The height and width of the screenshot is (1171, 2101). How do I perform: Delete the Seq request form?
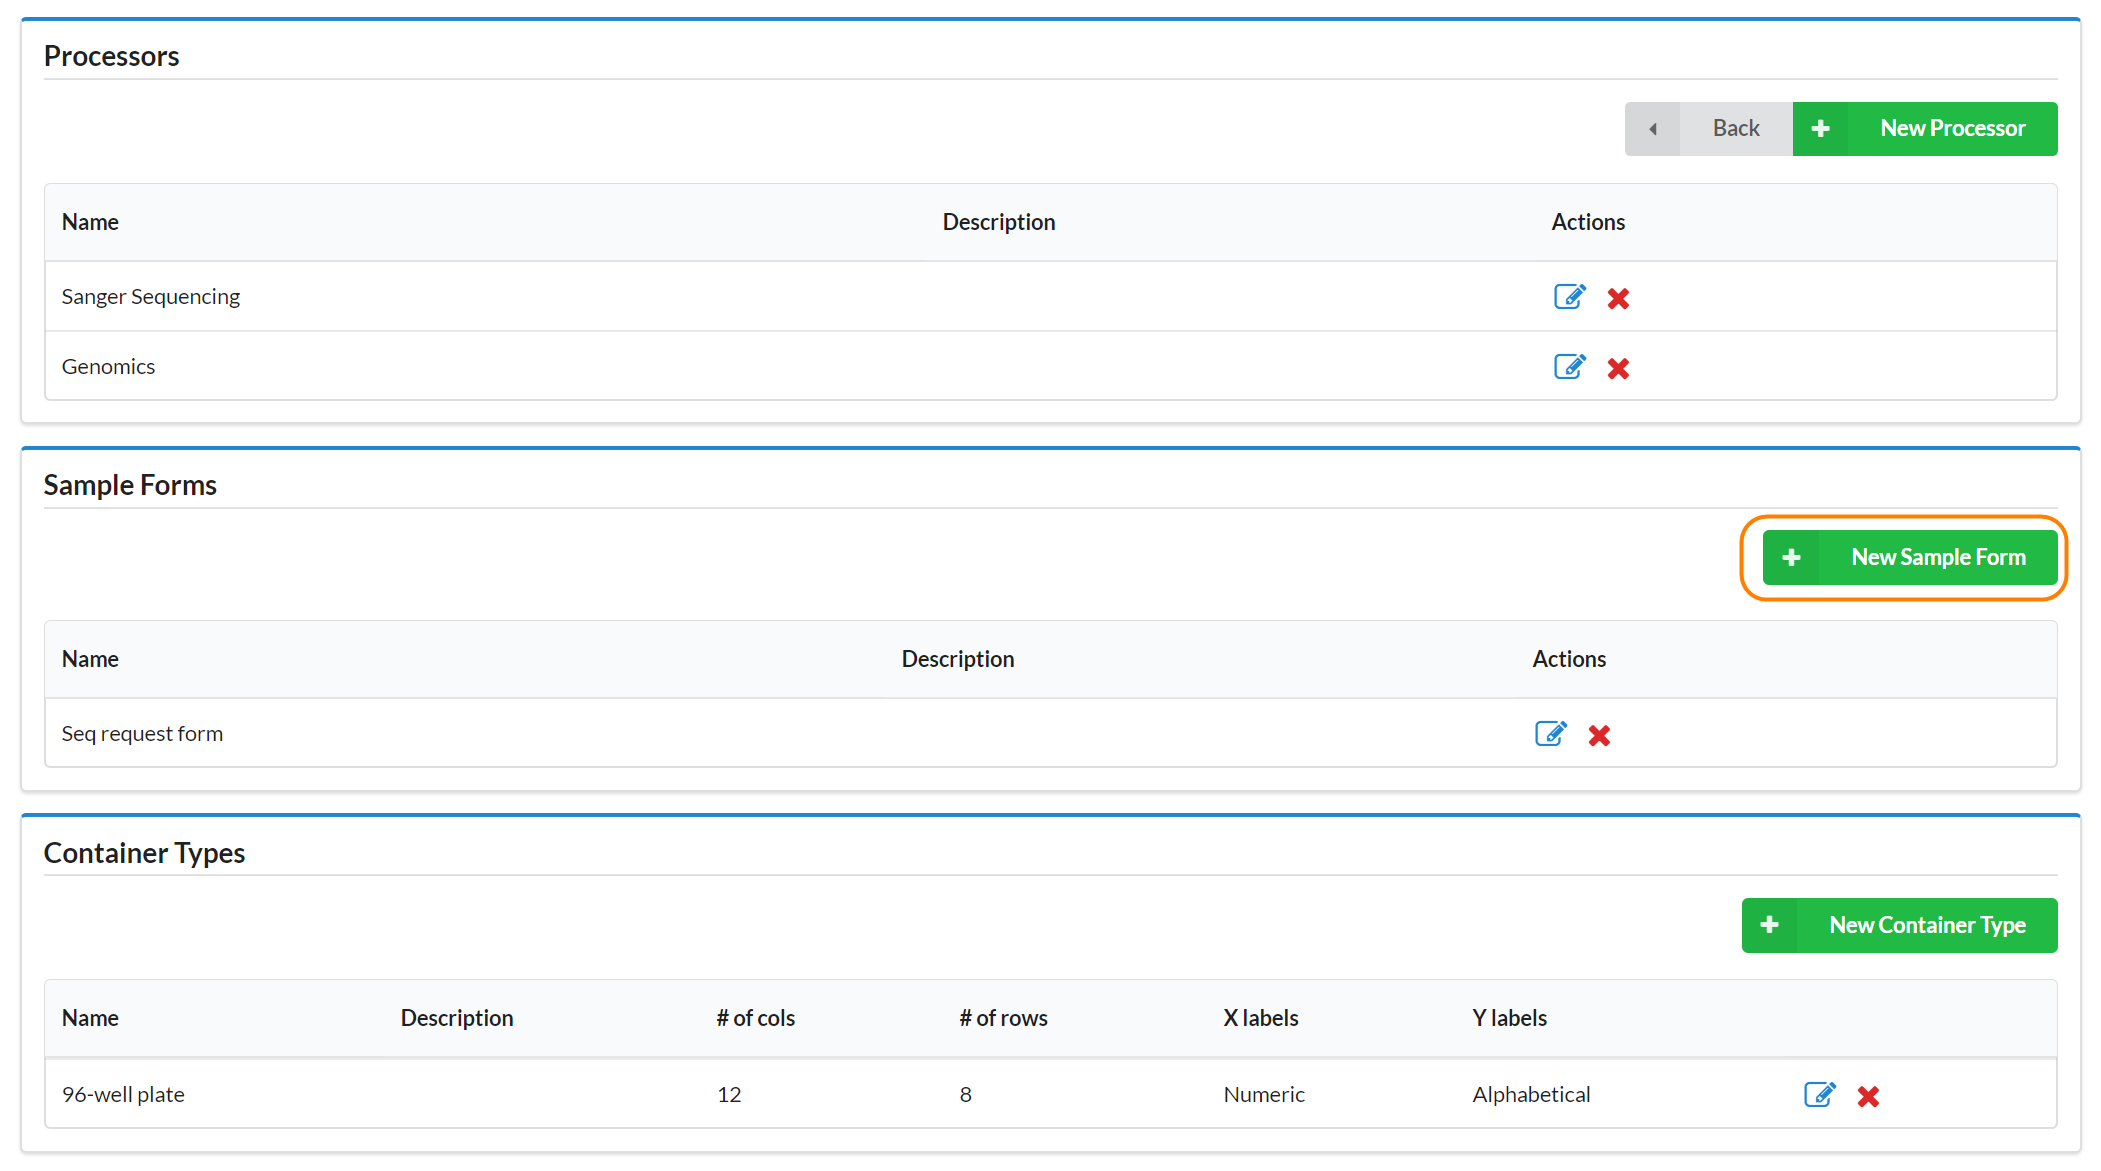[x=1599, y=735]
